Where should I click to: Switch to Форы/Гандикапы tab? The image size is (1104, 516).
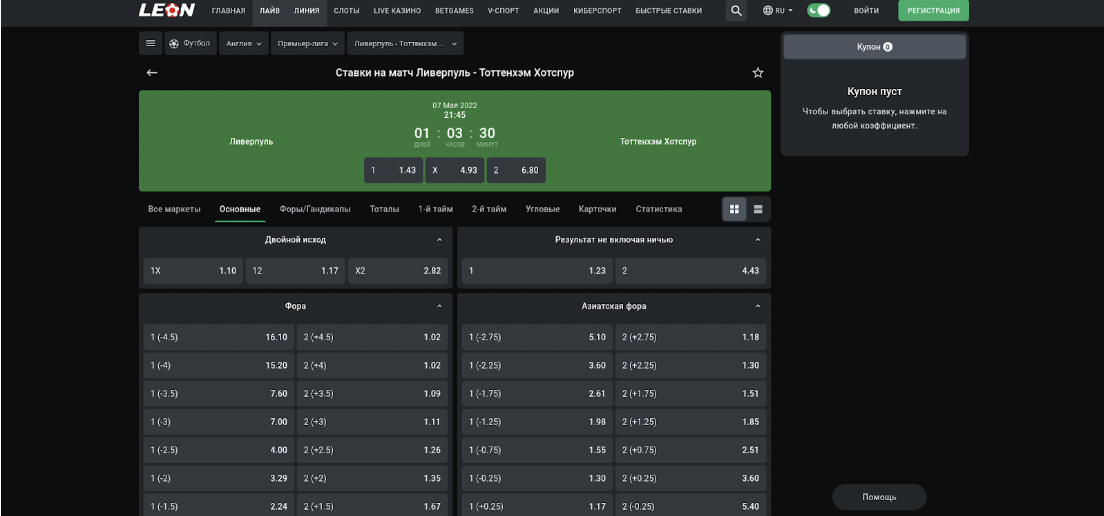tap(315, 209)
